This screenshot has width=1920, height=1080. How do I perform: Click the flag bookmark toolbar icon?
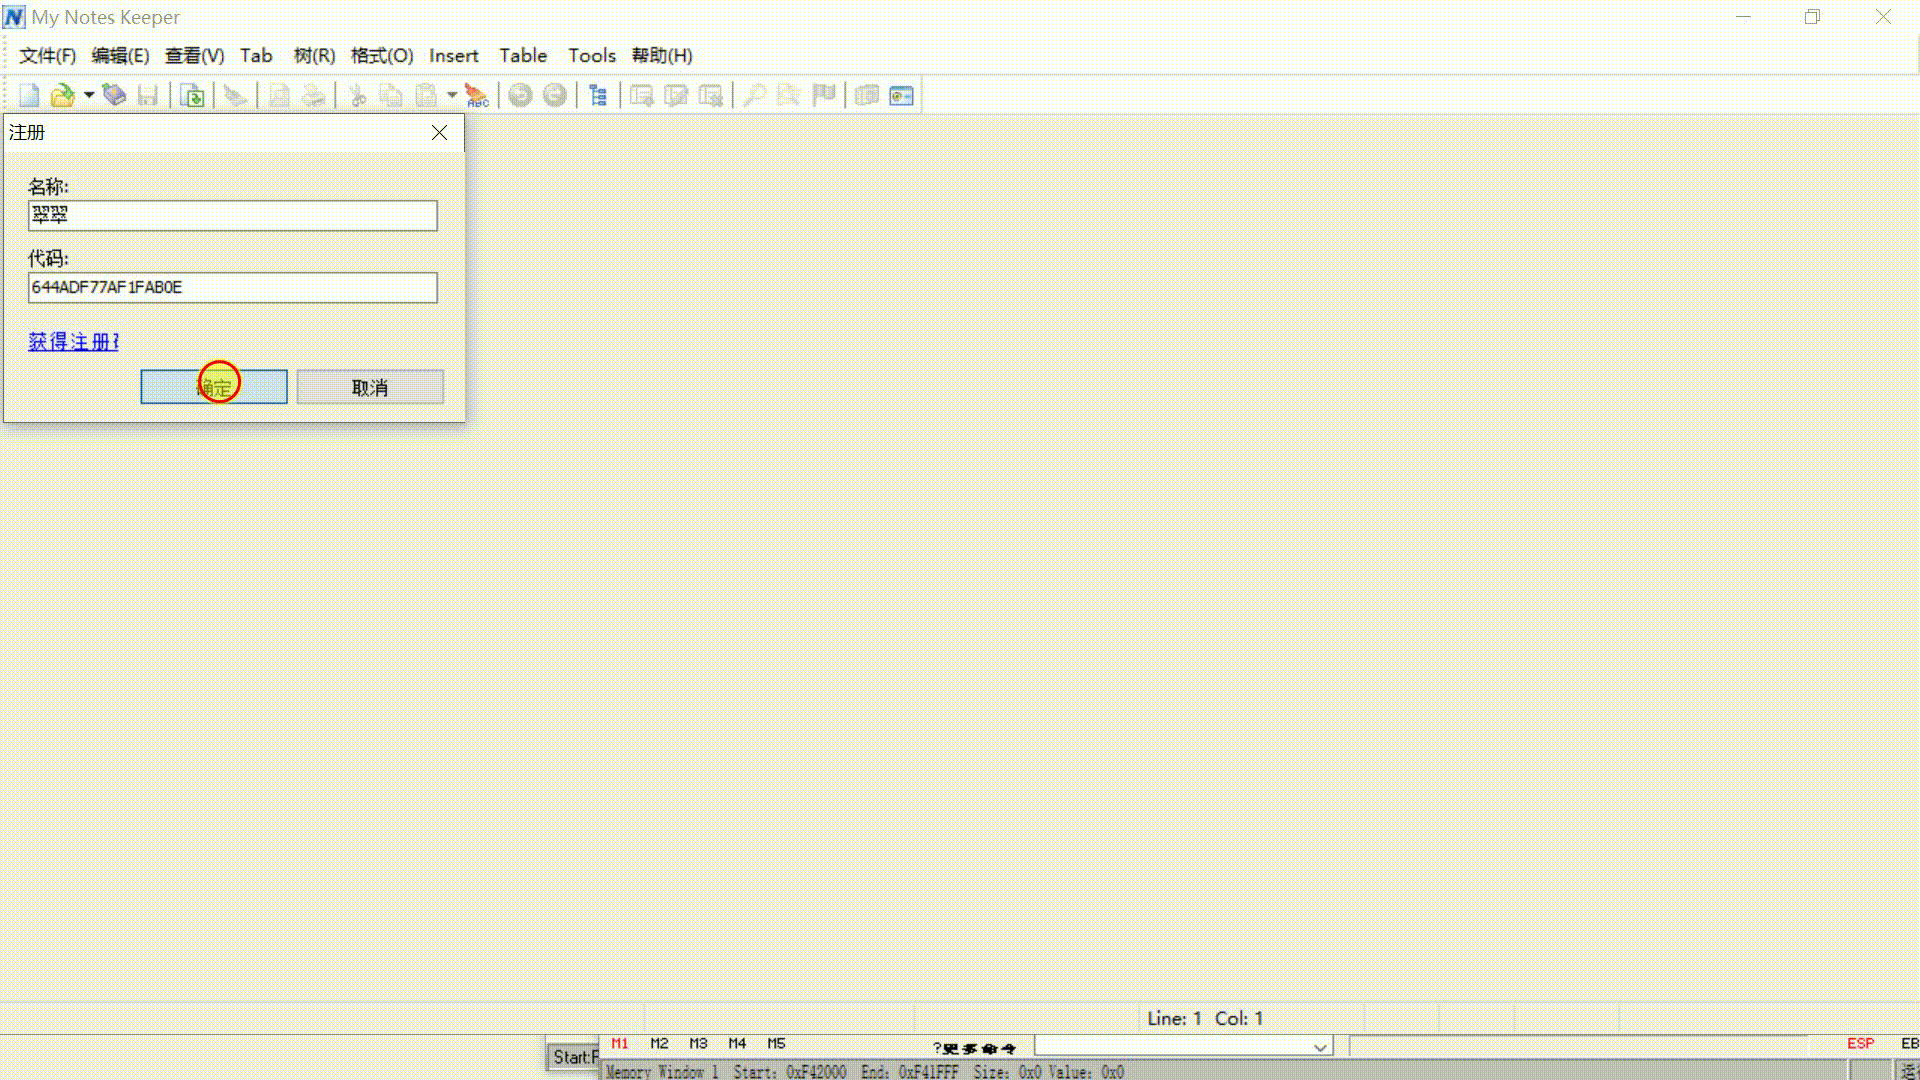click(824, 96)
